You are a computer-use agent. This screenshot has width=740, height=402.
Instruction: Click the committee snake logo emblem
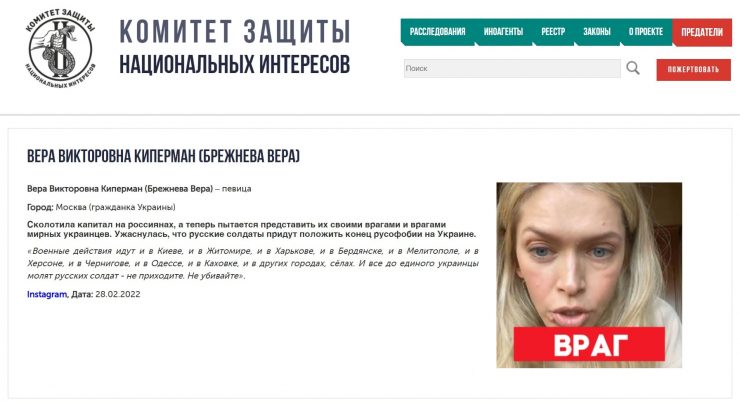pyautogui.click(x=60, y=48)
